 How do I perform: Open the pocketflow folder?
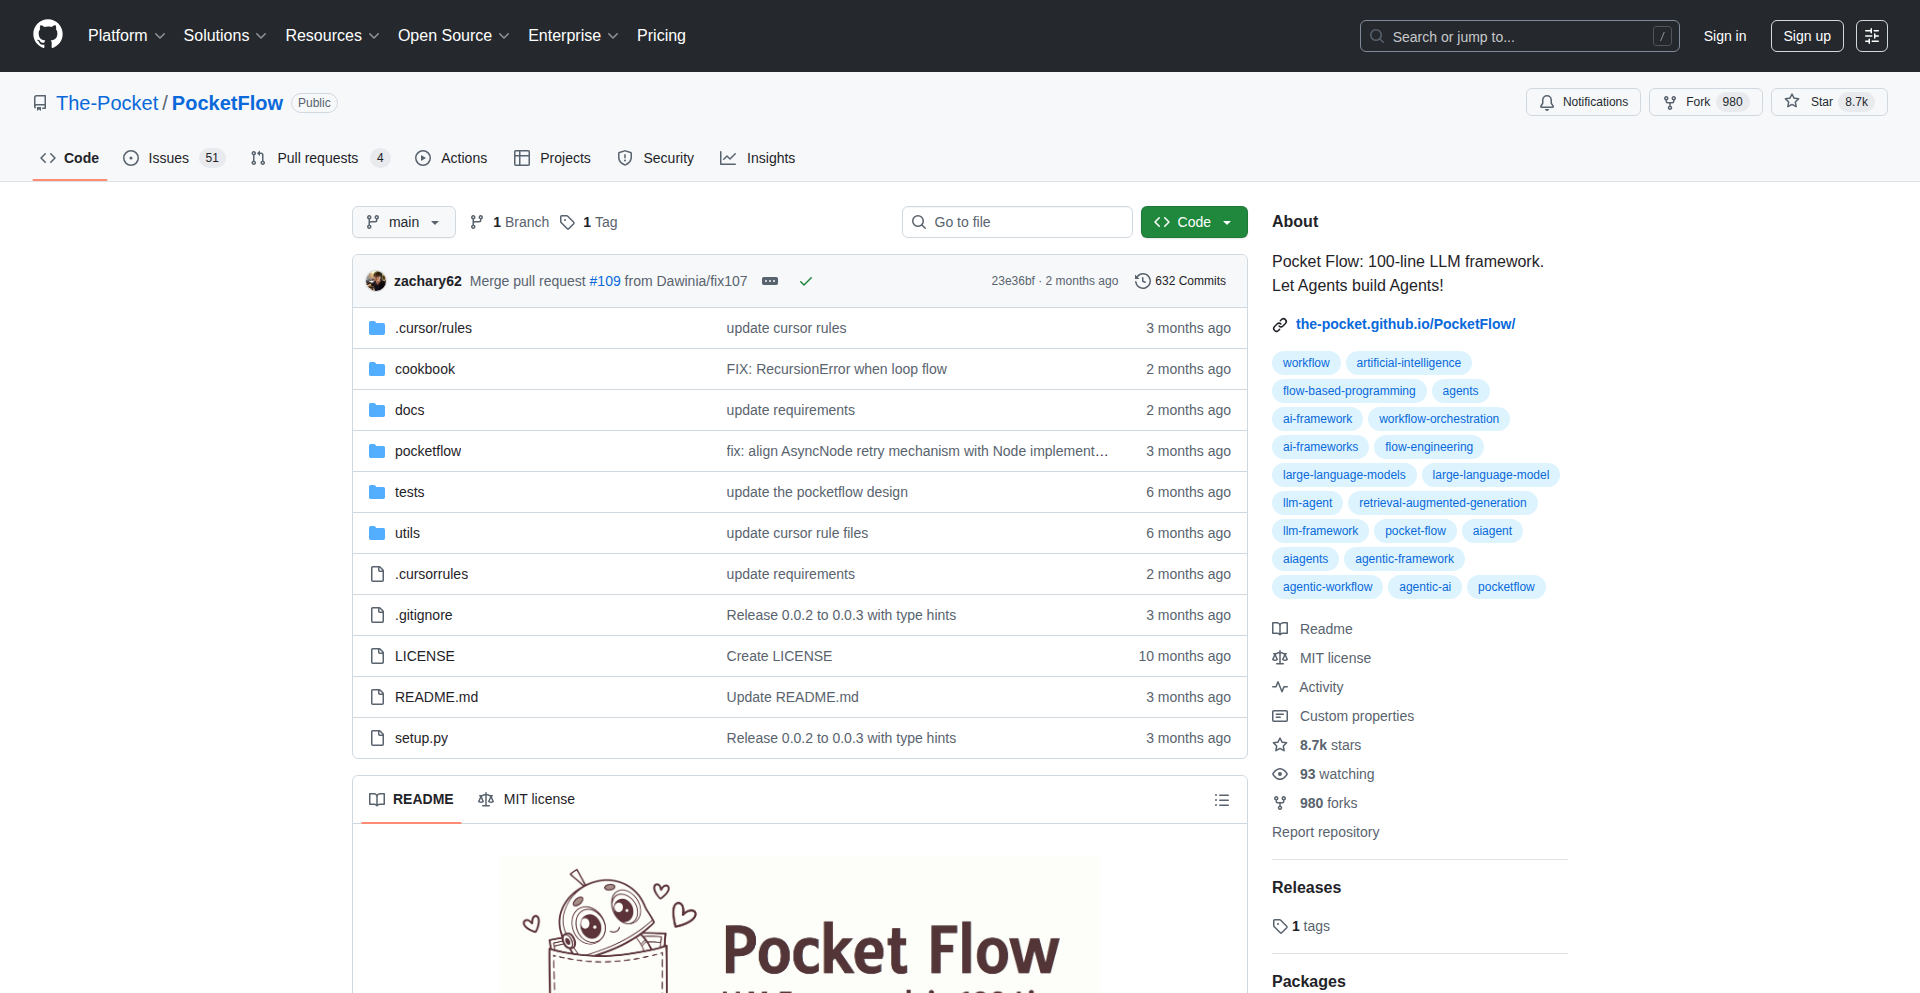coord(428,451)
